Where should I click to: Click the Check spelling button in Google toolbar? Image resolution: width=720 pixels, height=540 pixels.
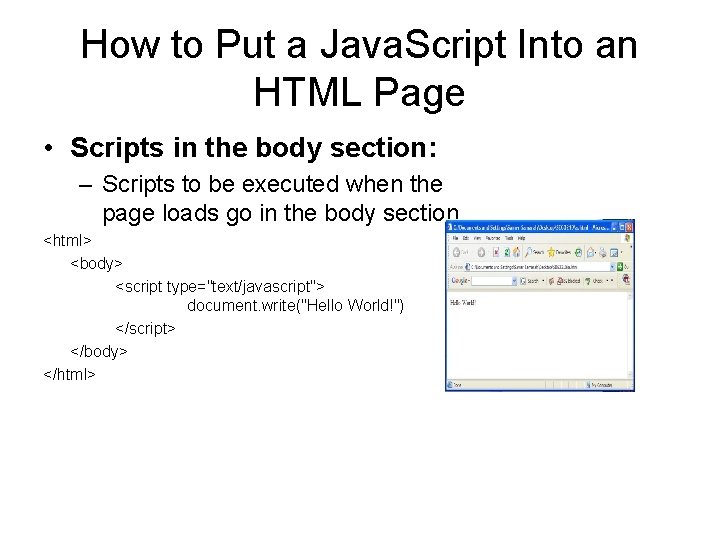(593, 281)
